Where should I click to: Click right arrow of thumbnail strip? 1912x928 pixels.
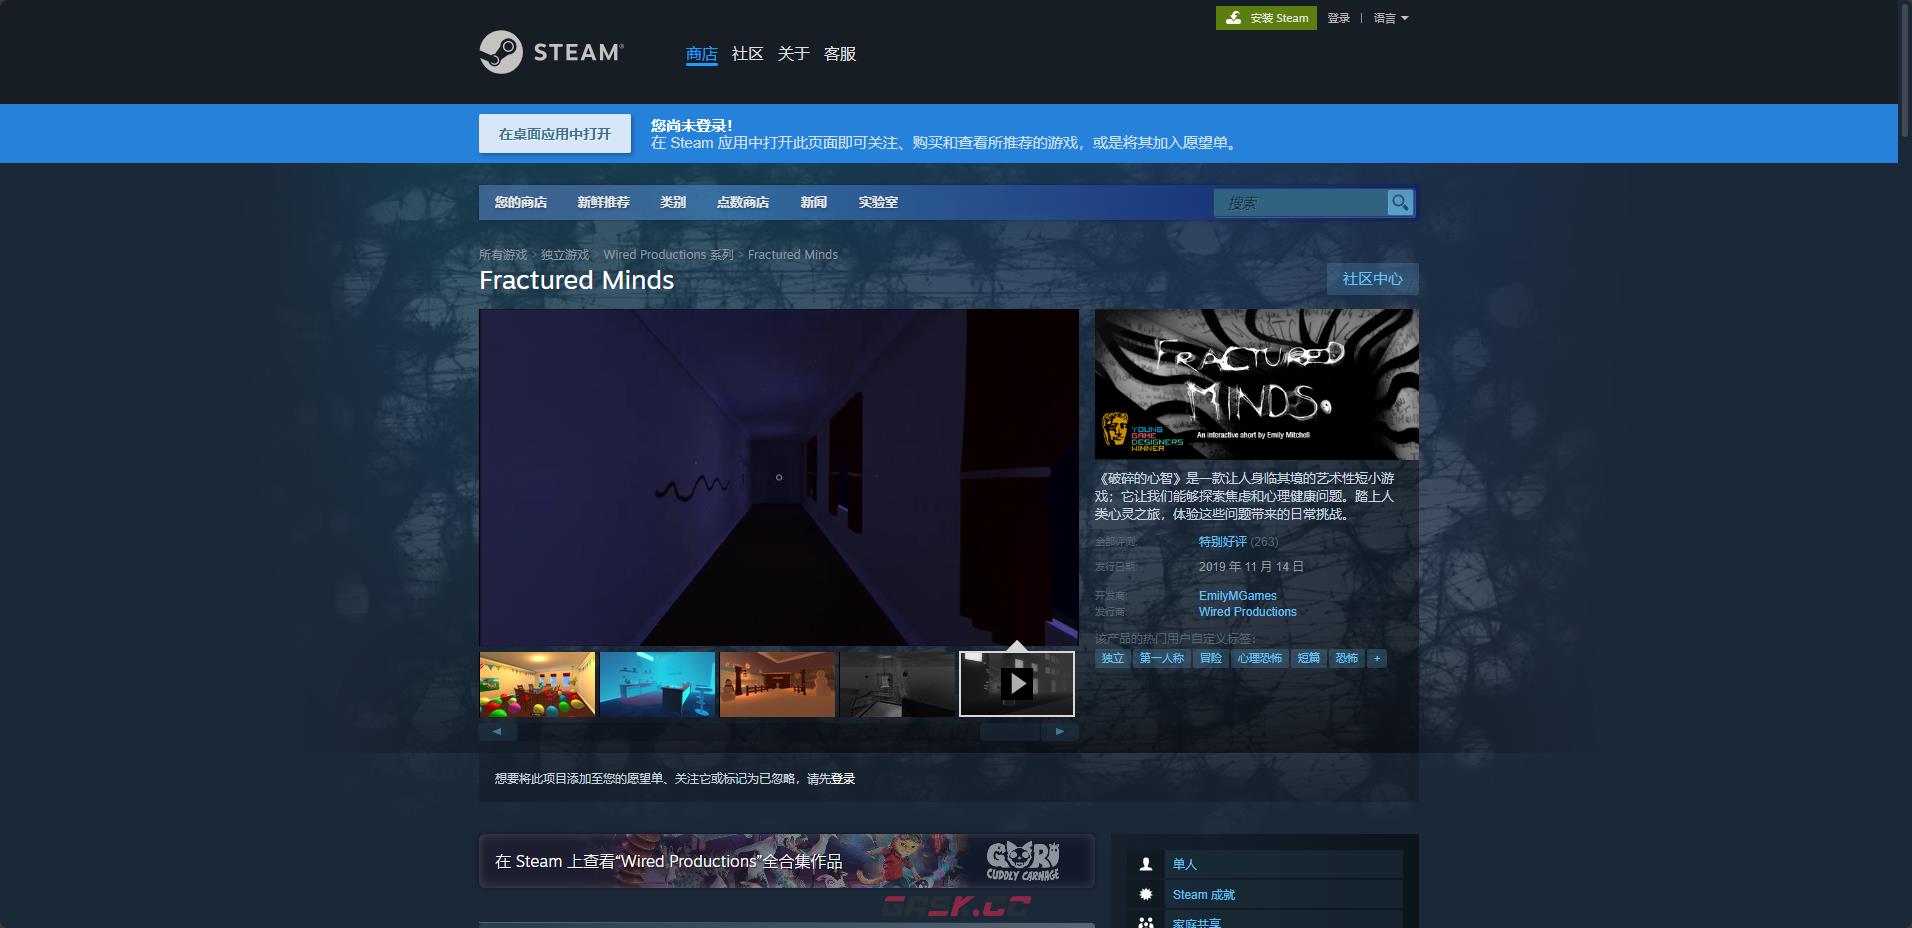coord(1060,731)
